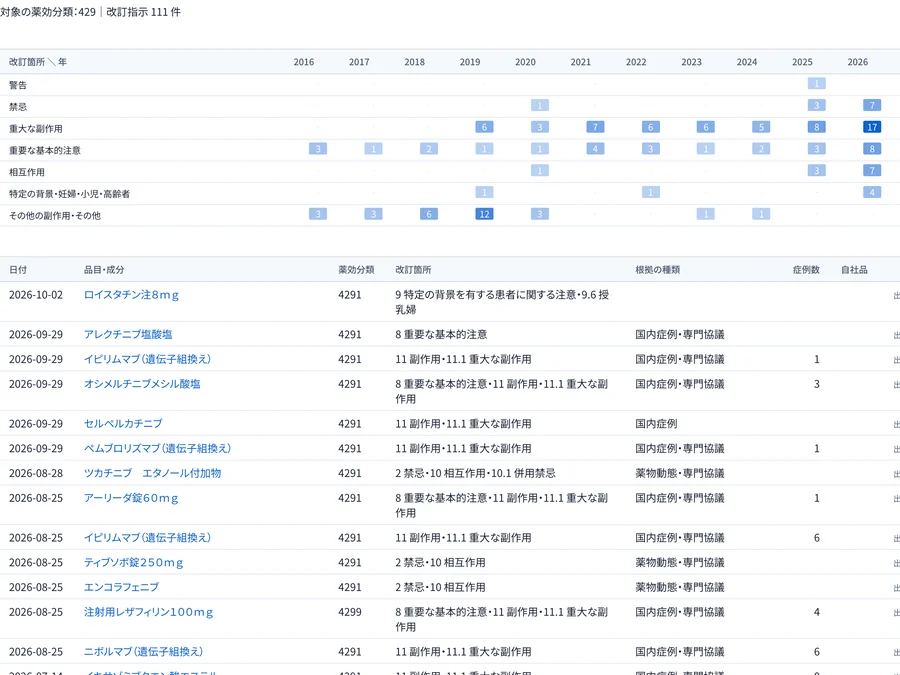The image size is (900, 675).
Task: Click the 根拠の種類 column header
Action: 657,270
